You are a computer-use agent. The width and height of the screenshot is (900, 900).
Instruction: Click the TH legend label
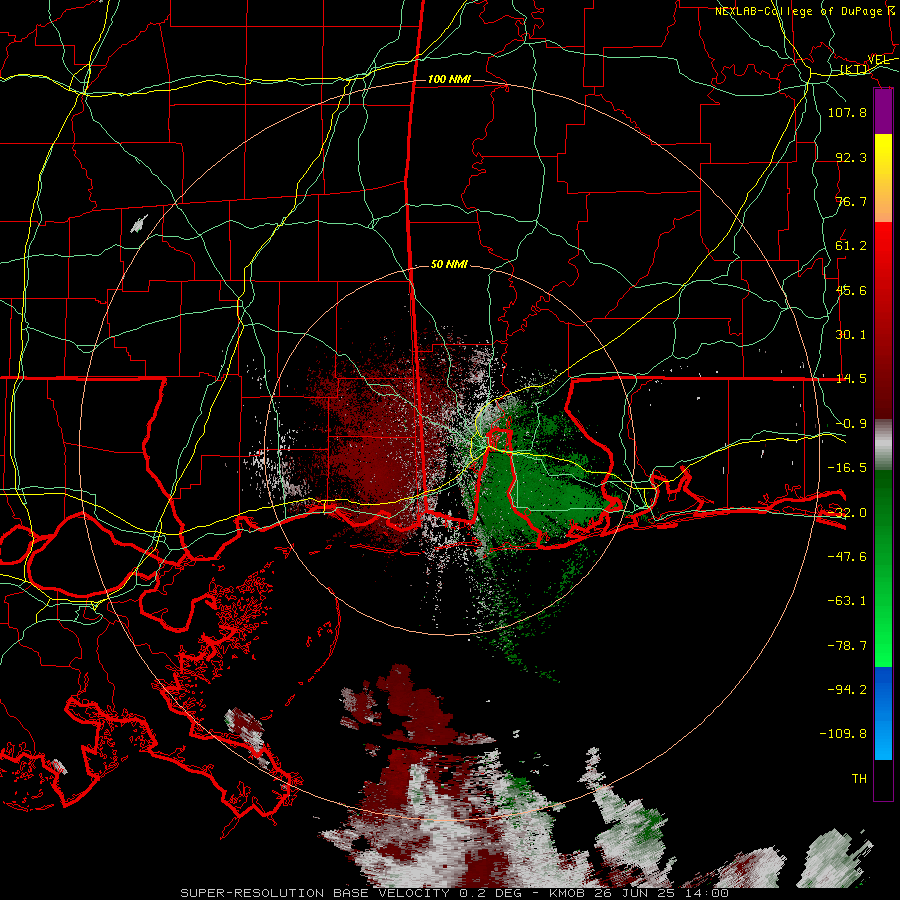click(859, 779)
